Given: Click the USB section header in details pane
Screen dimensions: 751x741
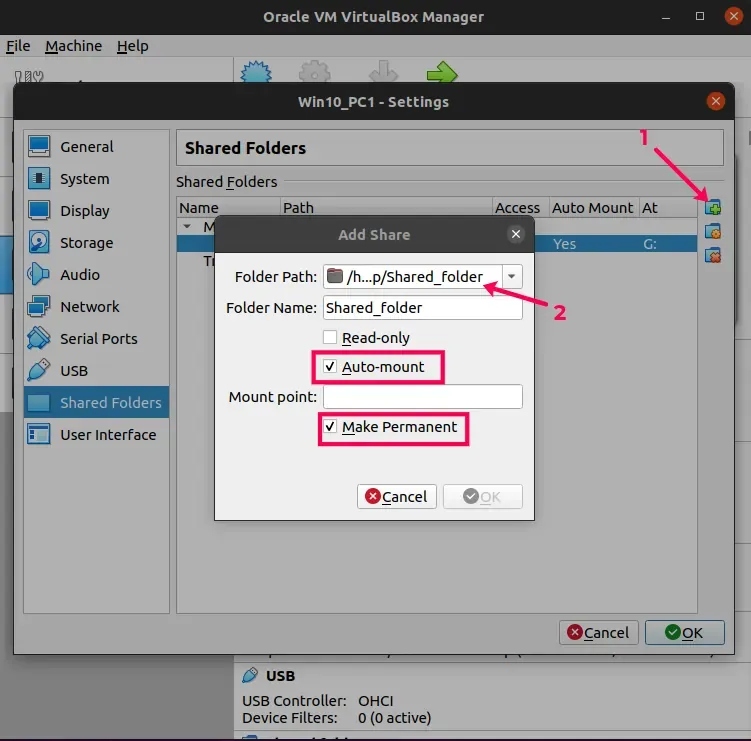Looking at the screenshot, I should pyautogui.click(x=280, y=676).
